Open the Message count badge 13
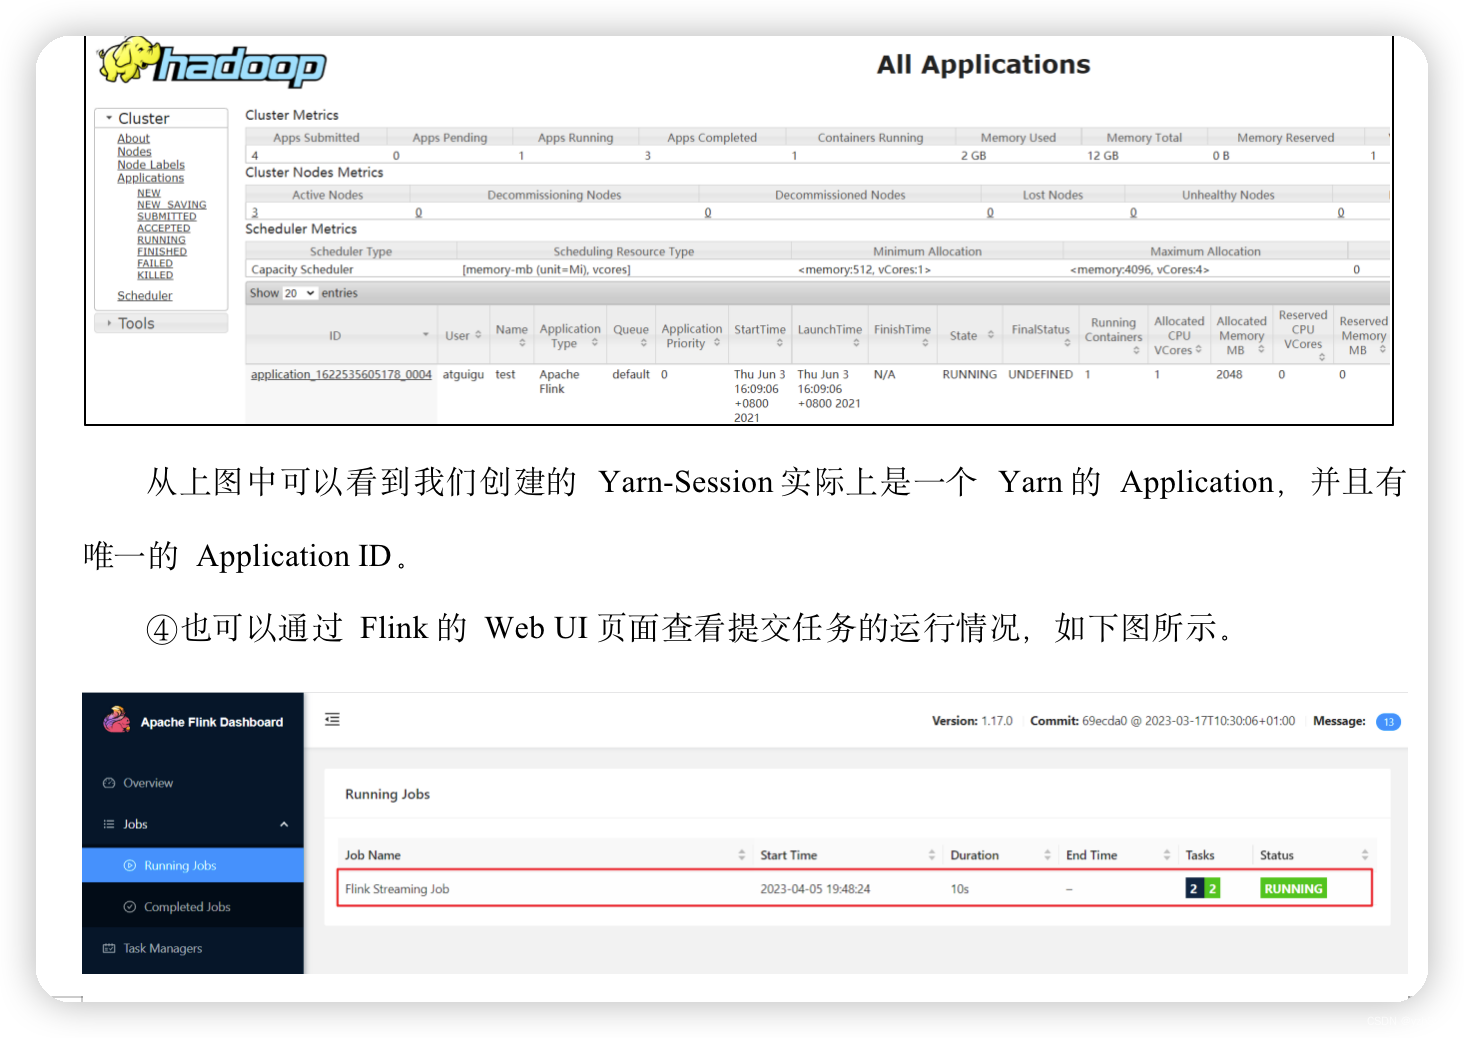This screenshot has height=1038, width=1464. 1388,722
